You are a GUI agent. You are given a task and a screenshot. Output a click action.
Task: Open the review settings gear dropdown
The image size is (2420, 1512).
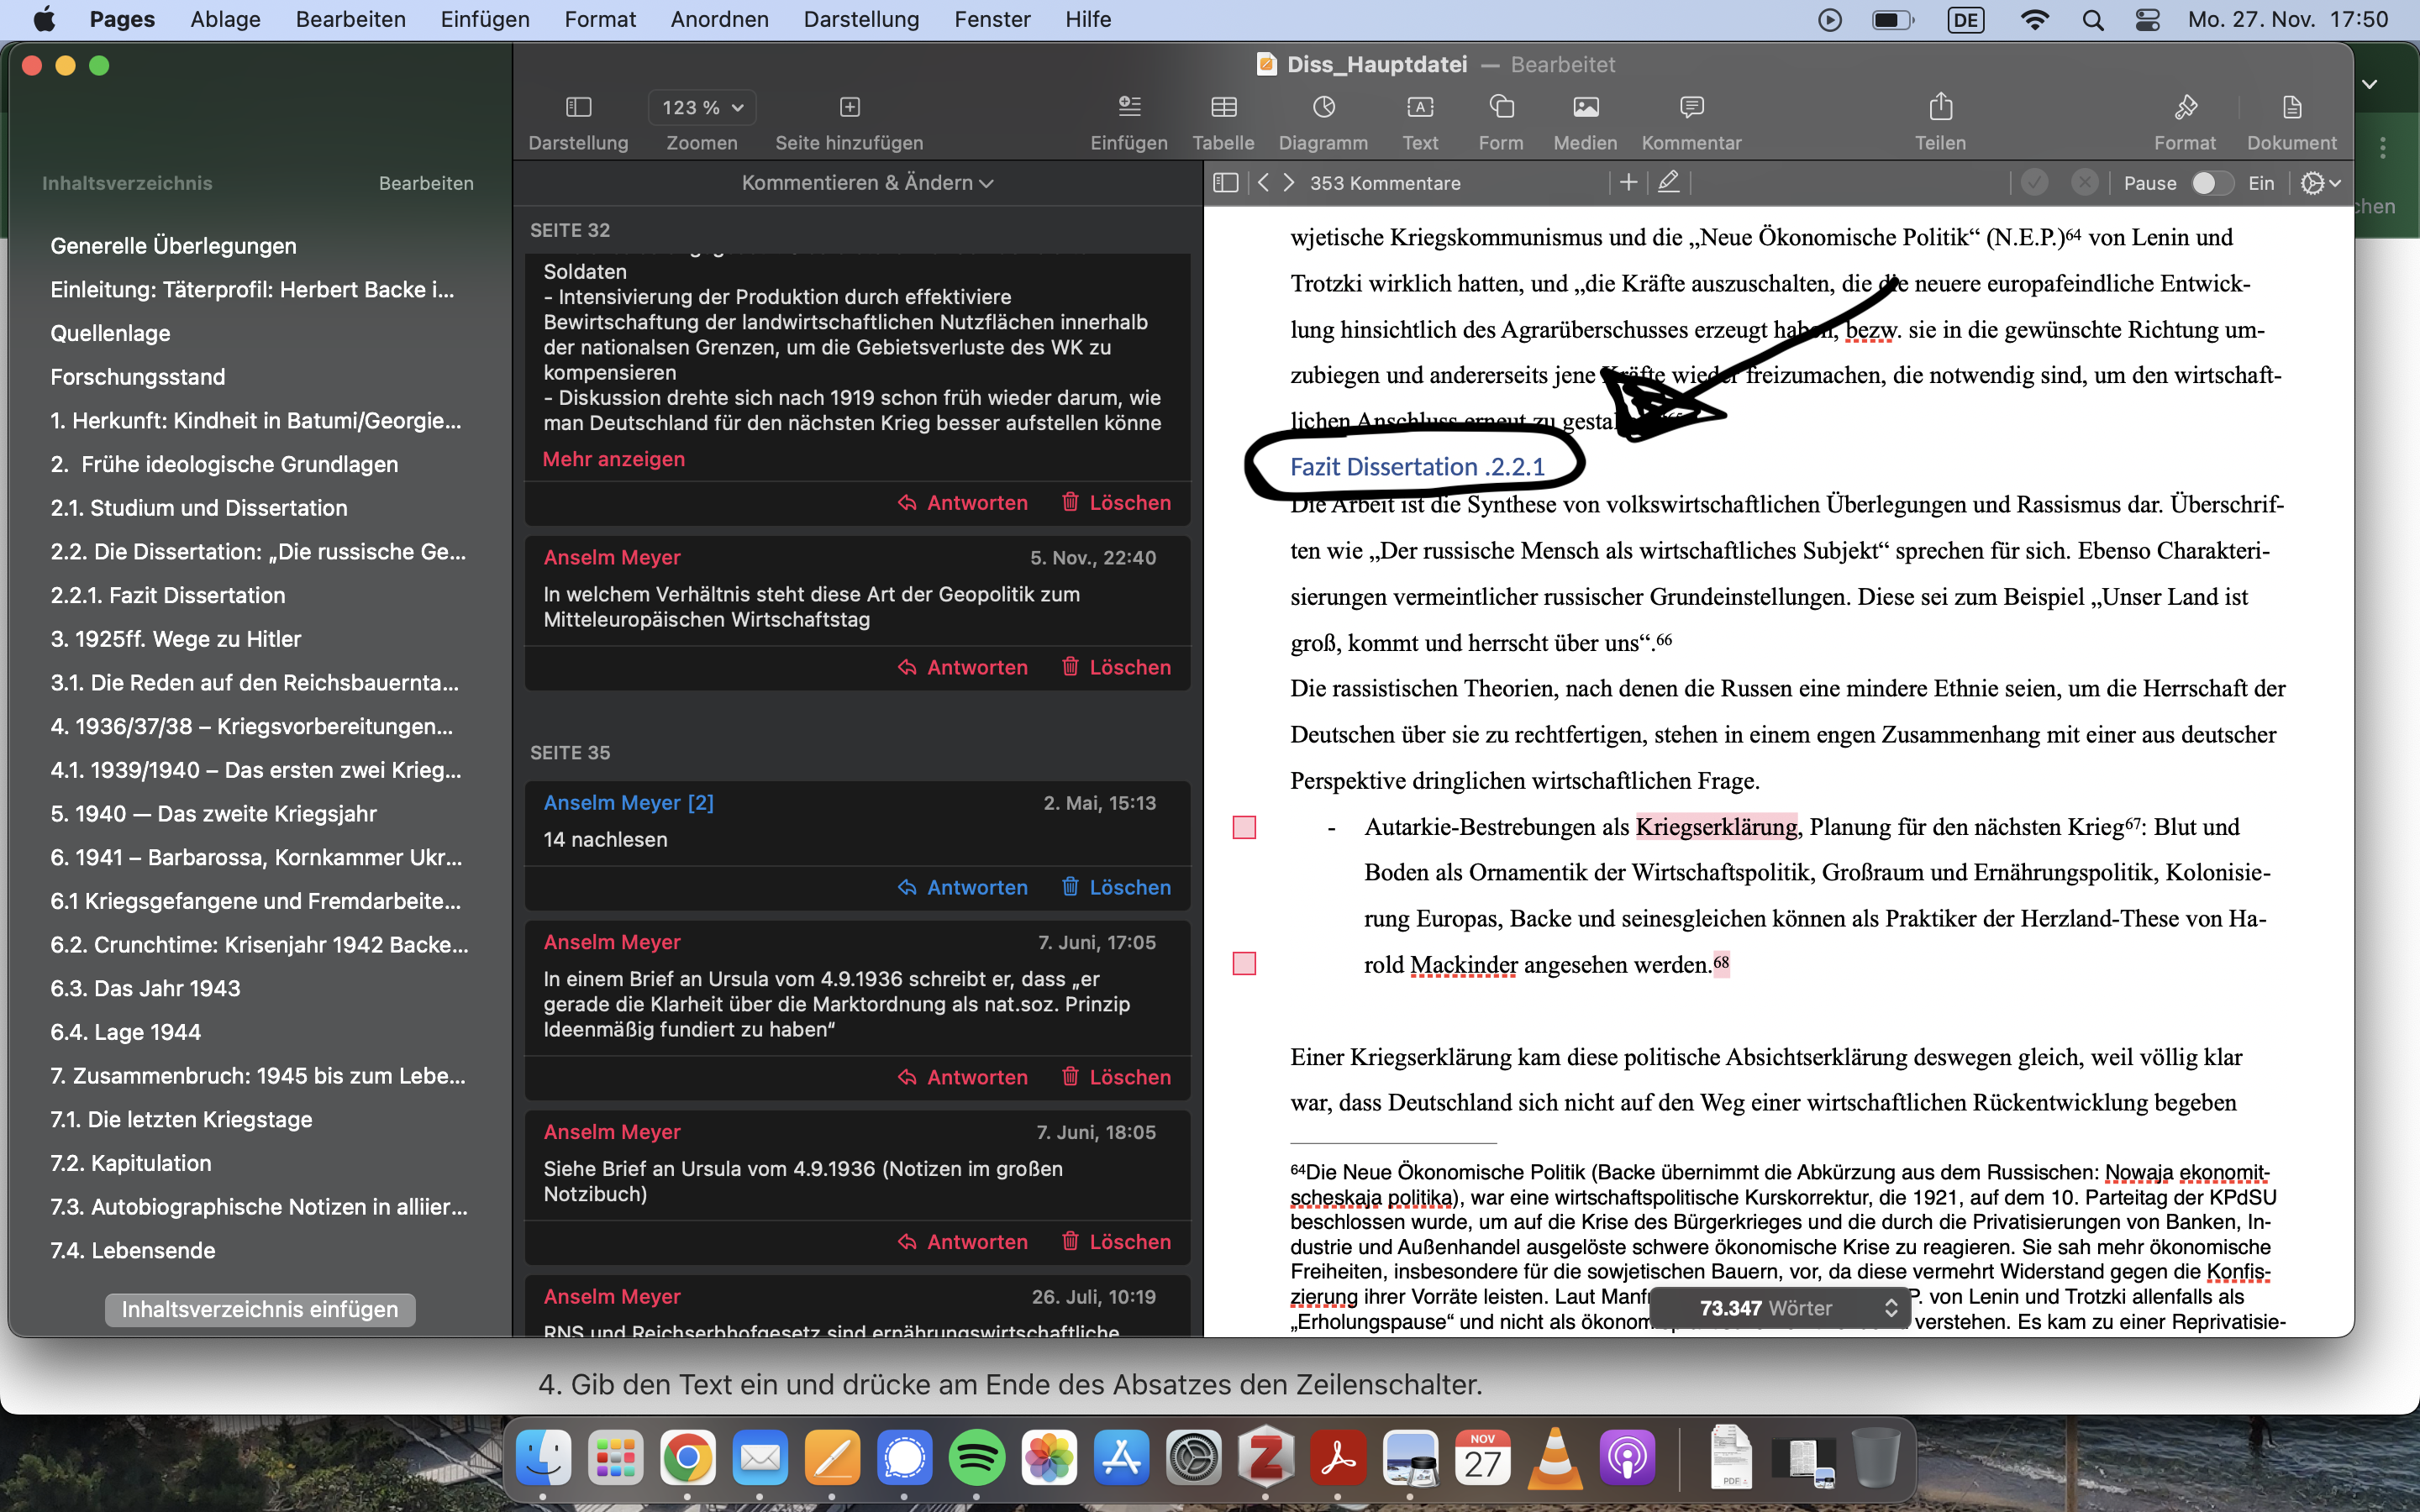[x=2320, y=183]
